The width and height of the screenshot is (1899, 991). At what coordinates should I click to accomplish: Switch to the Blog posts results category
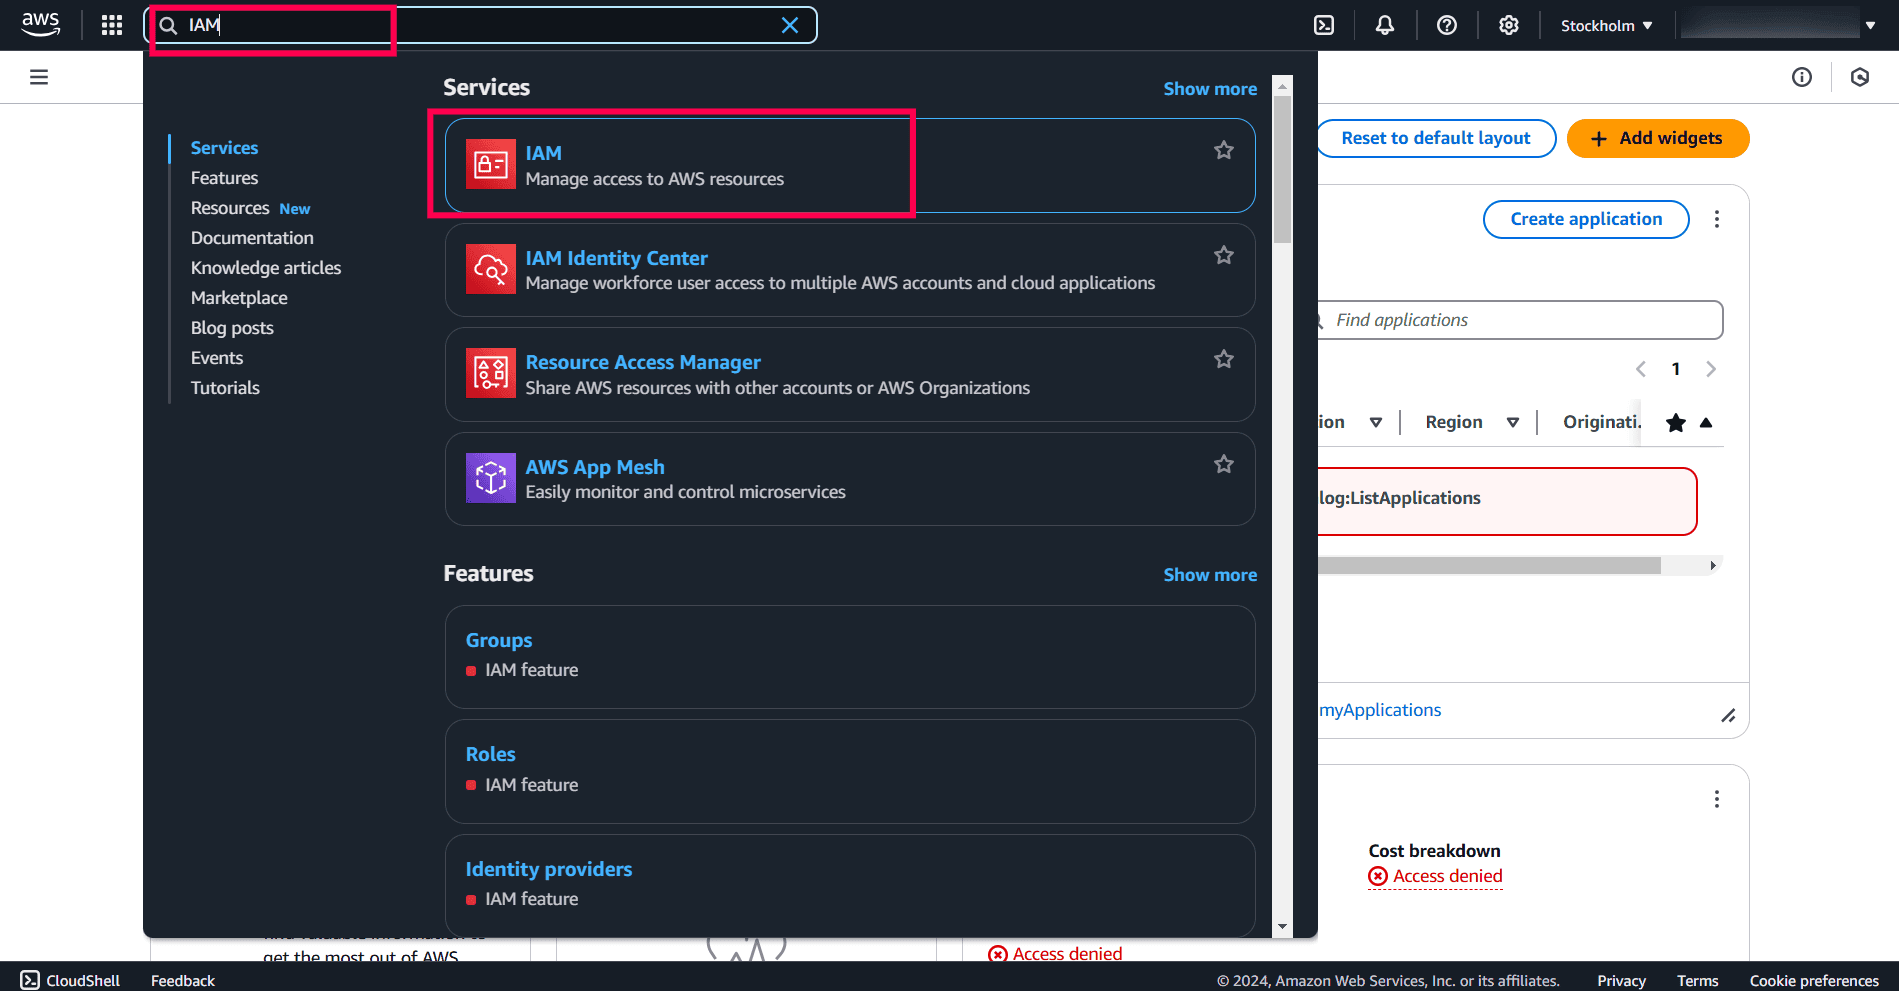coord(232,327)
